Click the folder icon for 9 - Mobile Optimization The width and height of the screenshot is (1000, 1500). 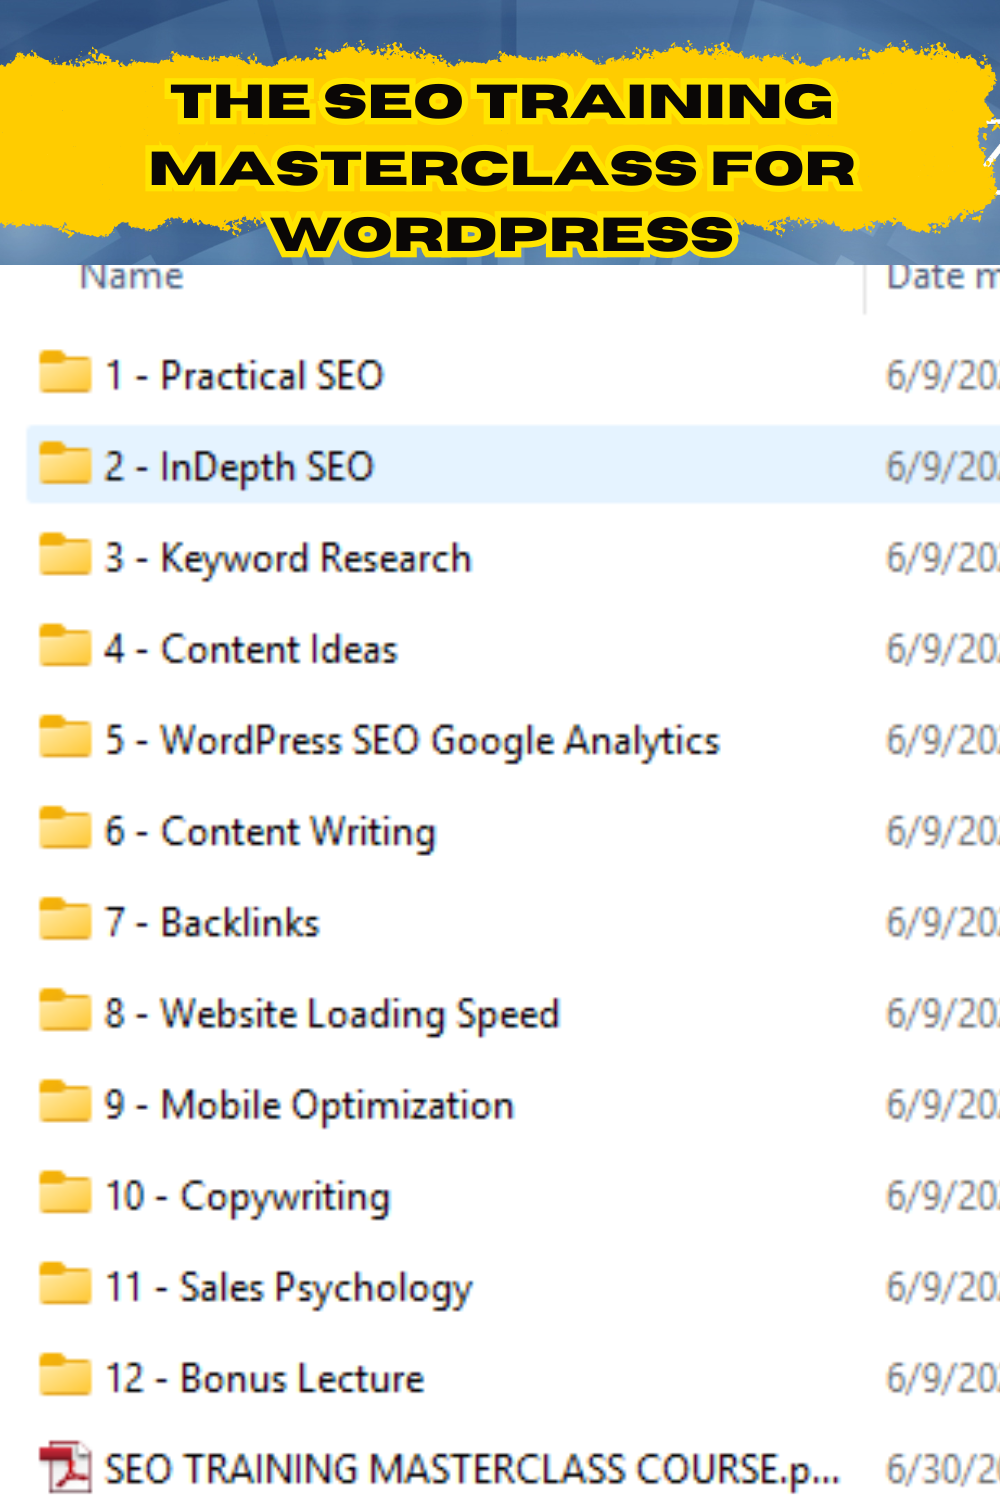click(65, 1102)
